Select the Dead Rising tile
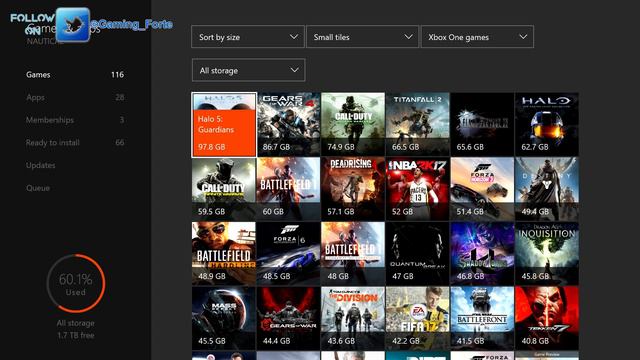The image size is (640, 360). pyautogui.click(x=353, y=189)
